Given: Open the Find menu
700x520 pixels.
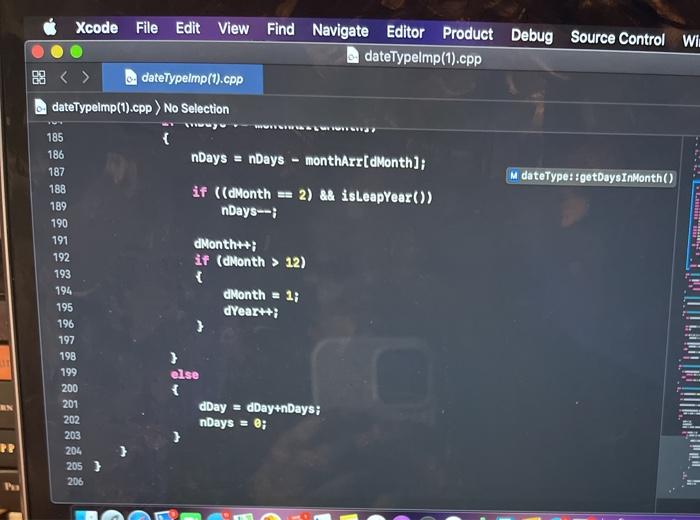Looking at the screenshot, I should 280,29.
